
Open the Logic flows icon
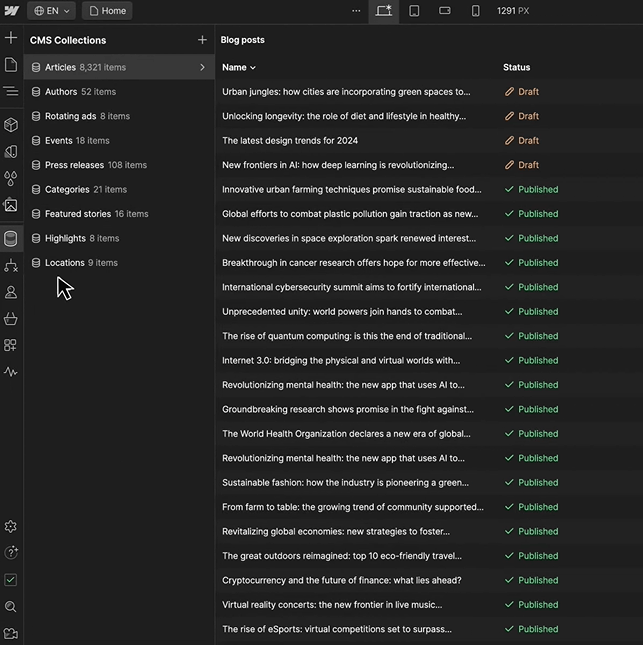coord(11,266)
